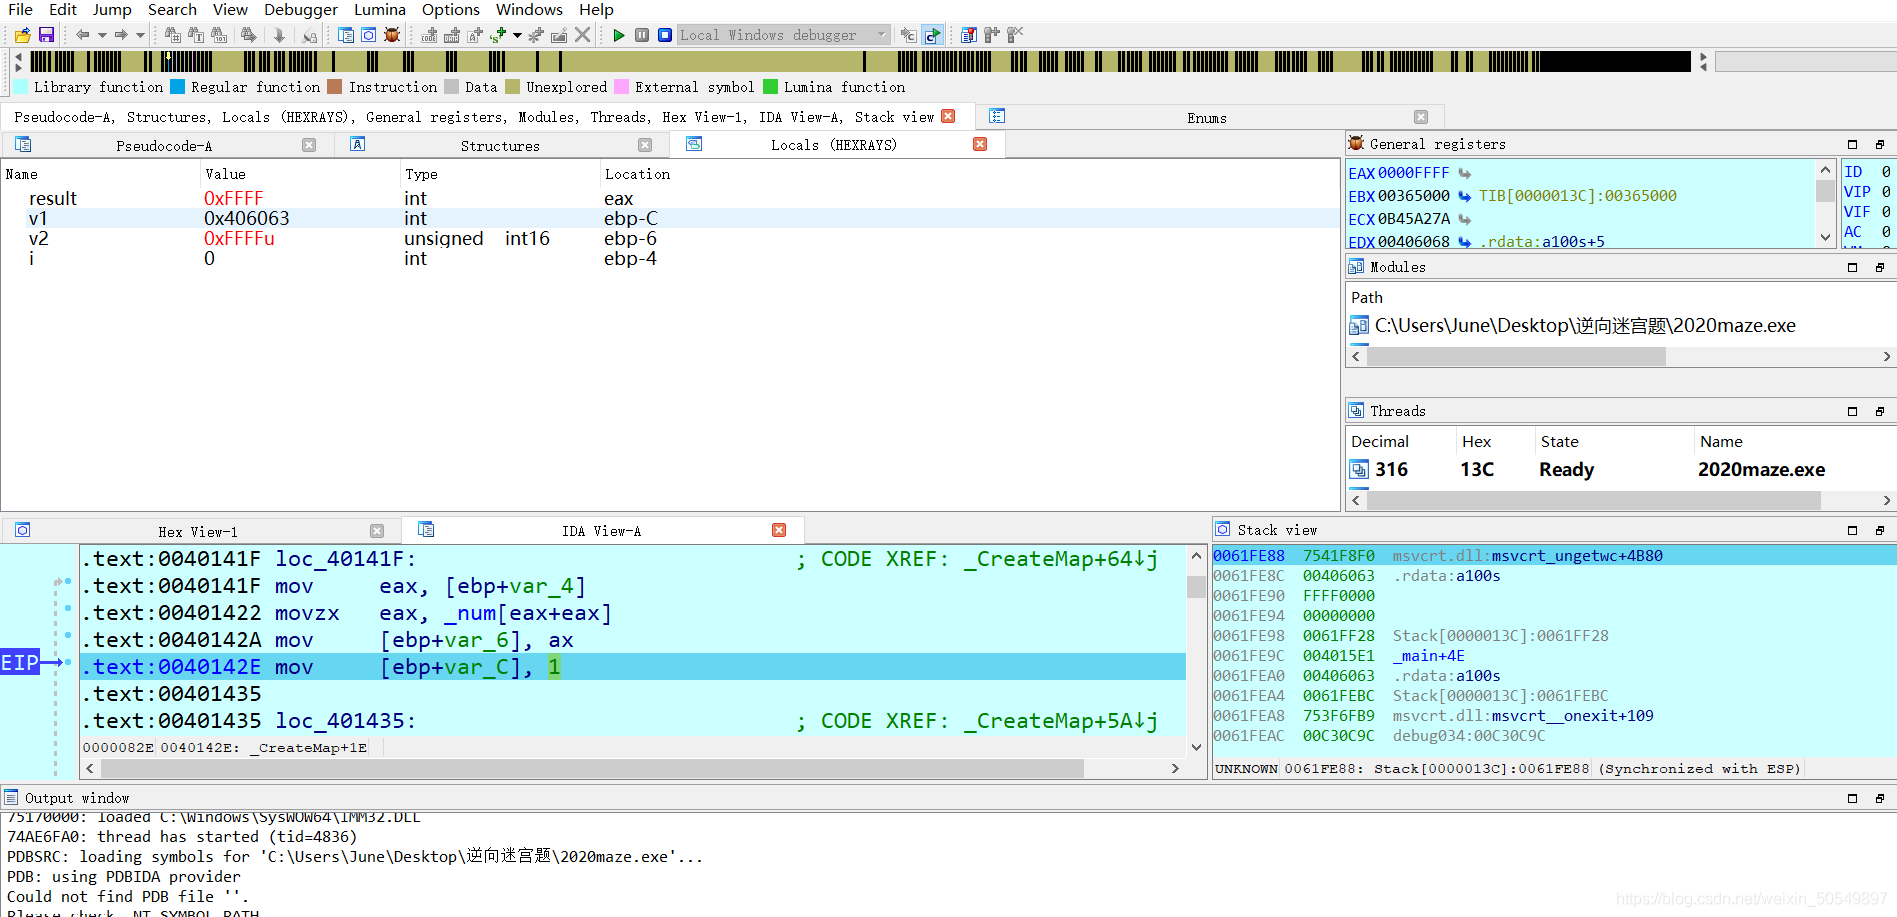Open the Local Windows debugger dropdown

(784, 35)
